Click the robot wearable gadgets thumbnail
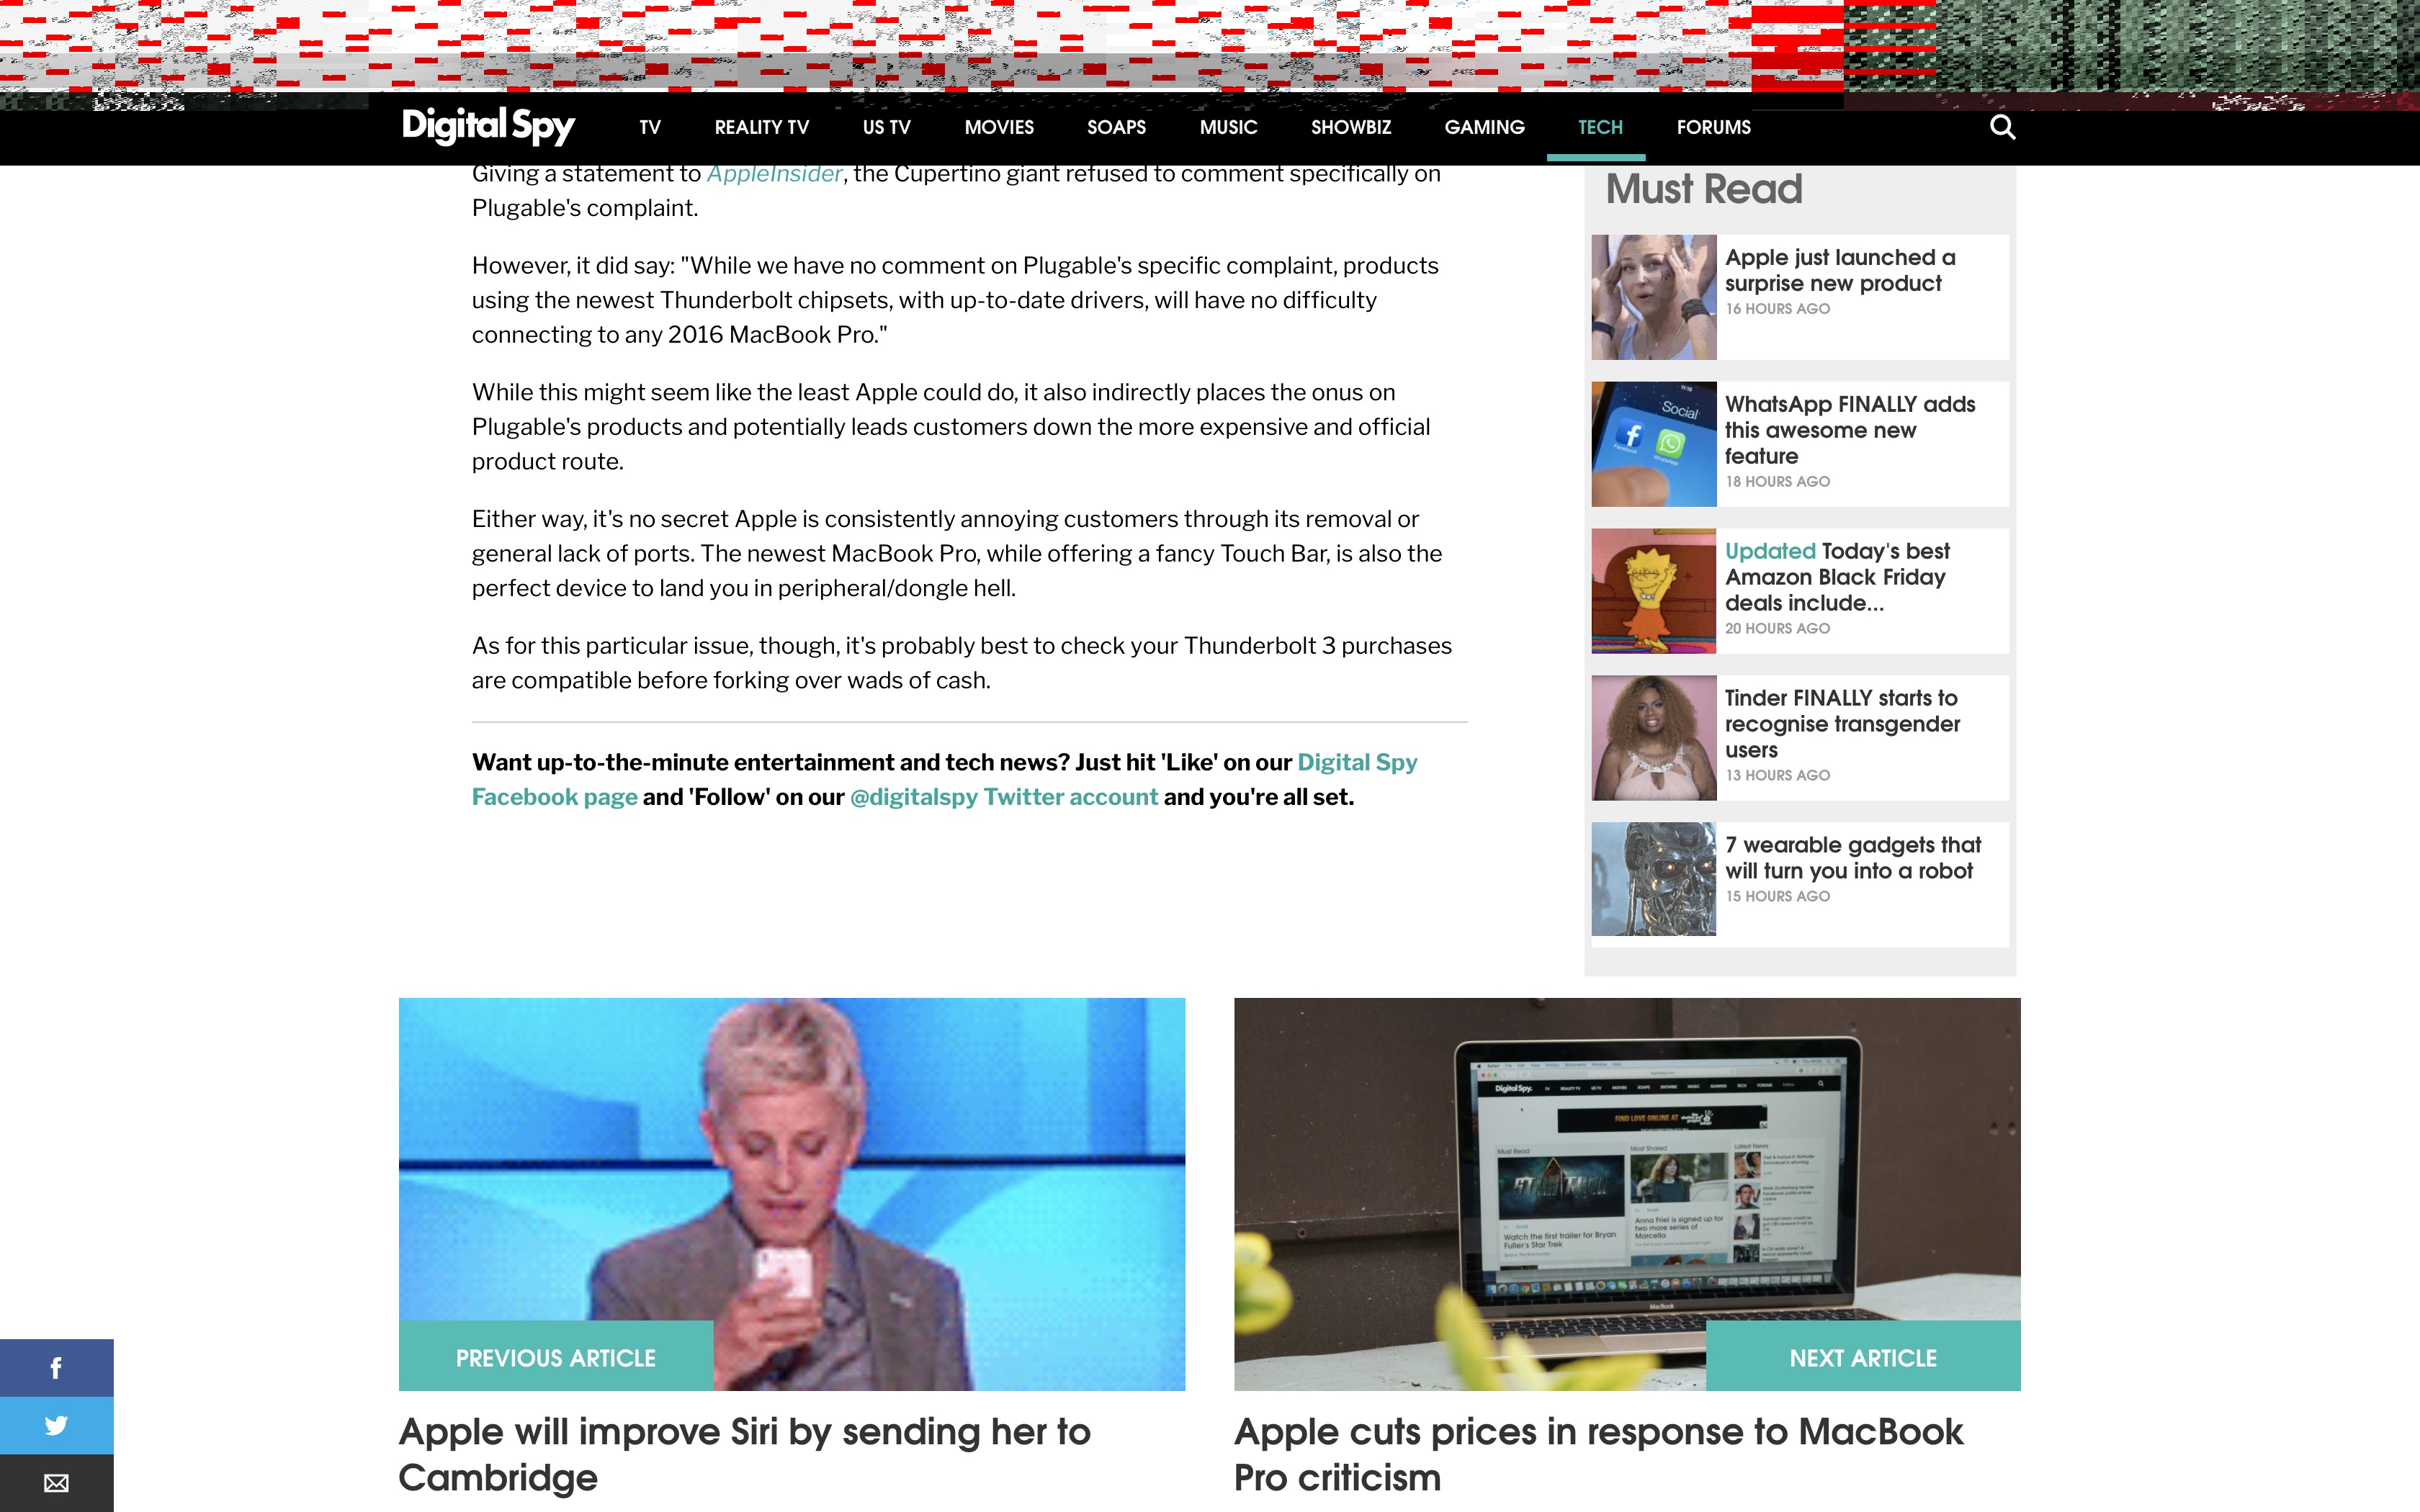The height and width of the screenshot is (1512, 2420). (1653, 879)
